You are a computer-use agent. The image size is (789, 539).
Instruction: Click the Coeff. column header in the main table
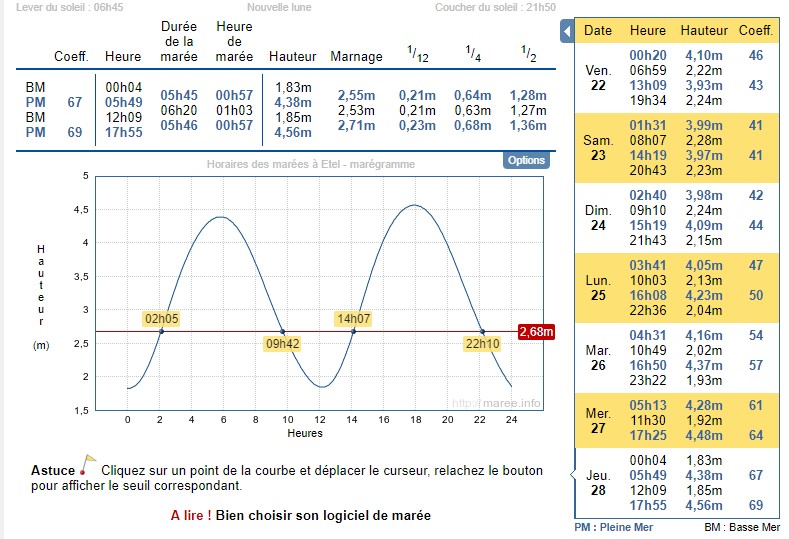tap(71, 56)
